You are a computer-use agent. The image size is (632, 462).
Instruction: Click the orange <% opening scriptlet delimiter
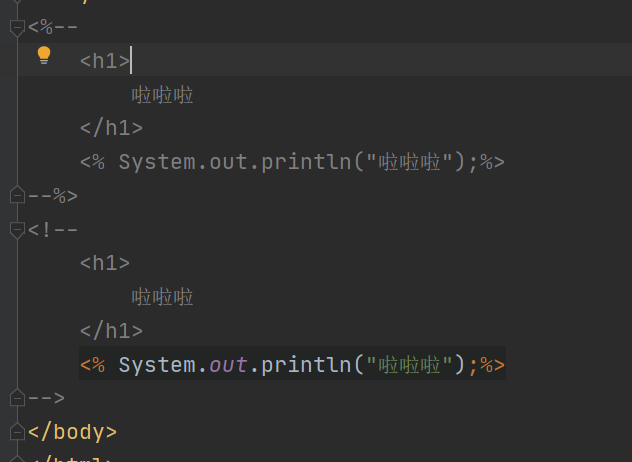click(92, 365)
